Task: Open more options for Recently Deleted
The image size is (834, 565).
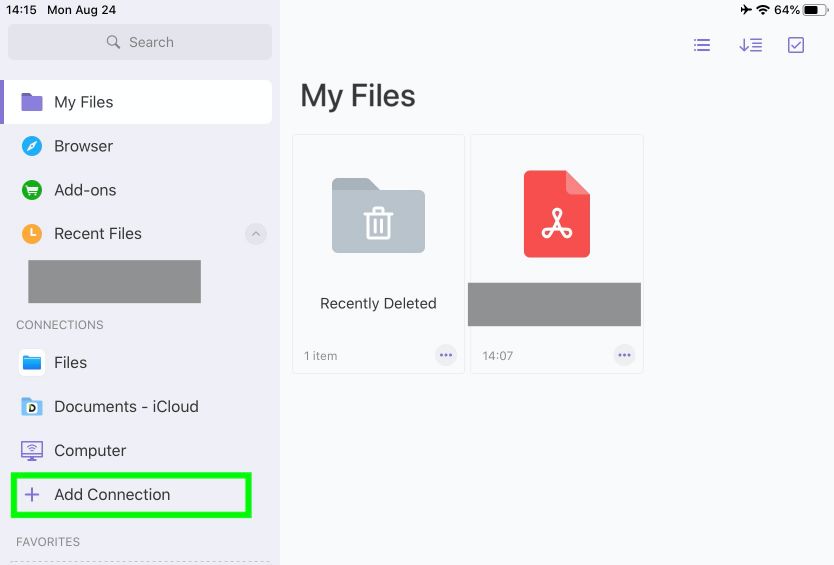Action: coord(446,355)
